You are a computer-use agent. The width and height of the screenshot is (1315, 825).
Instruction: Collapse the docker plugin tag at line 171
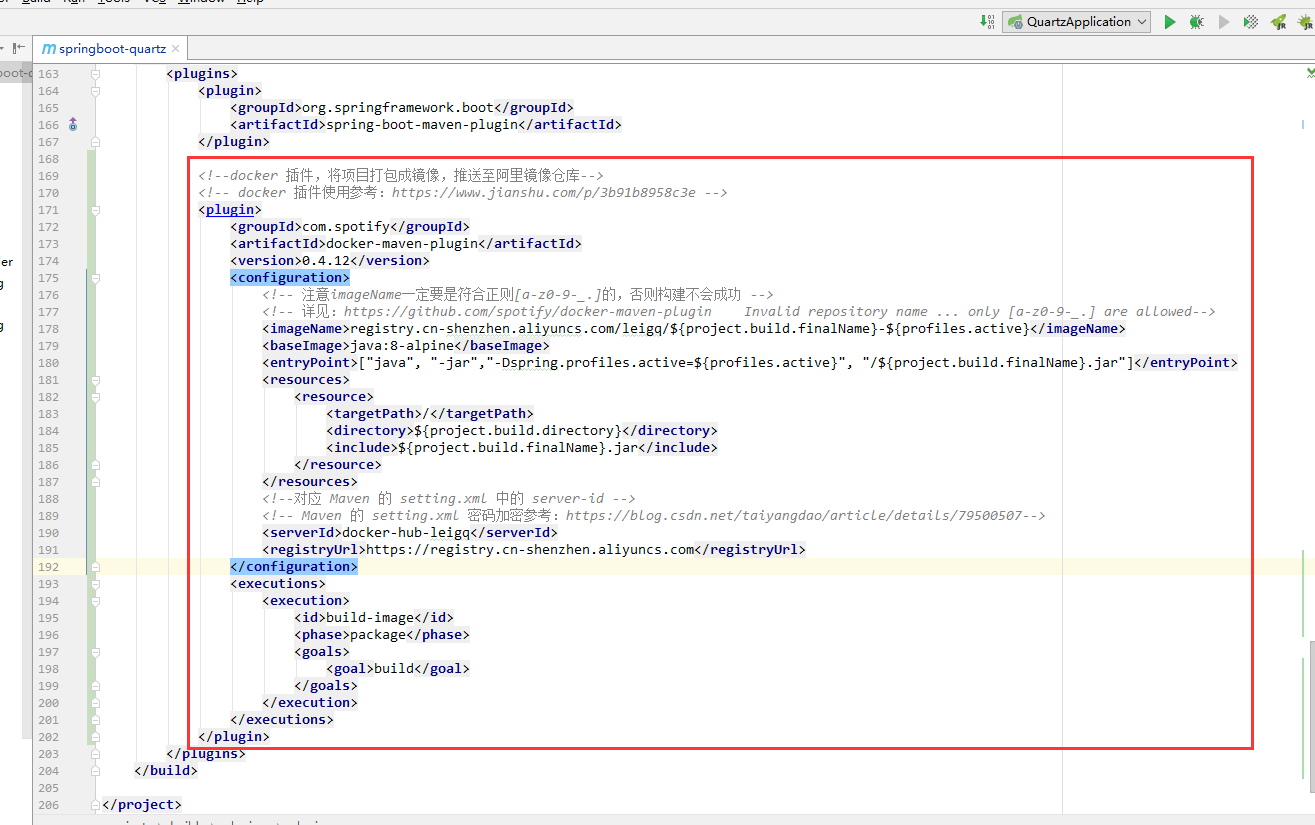(96, 210)
